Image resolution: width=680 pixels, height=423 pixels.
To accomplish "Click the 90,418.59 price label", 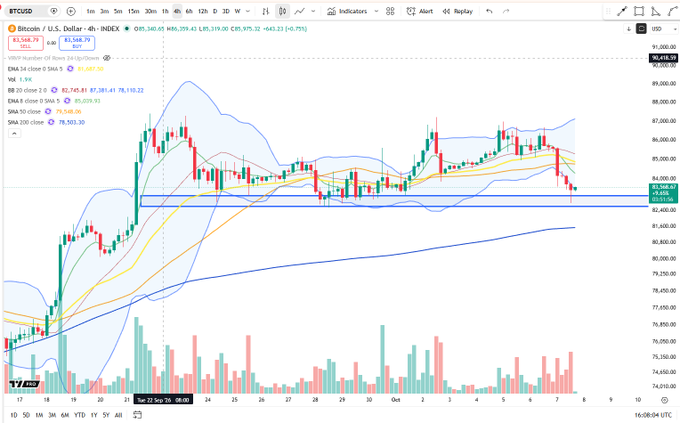I will pos(664,58).
